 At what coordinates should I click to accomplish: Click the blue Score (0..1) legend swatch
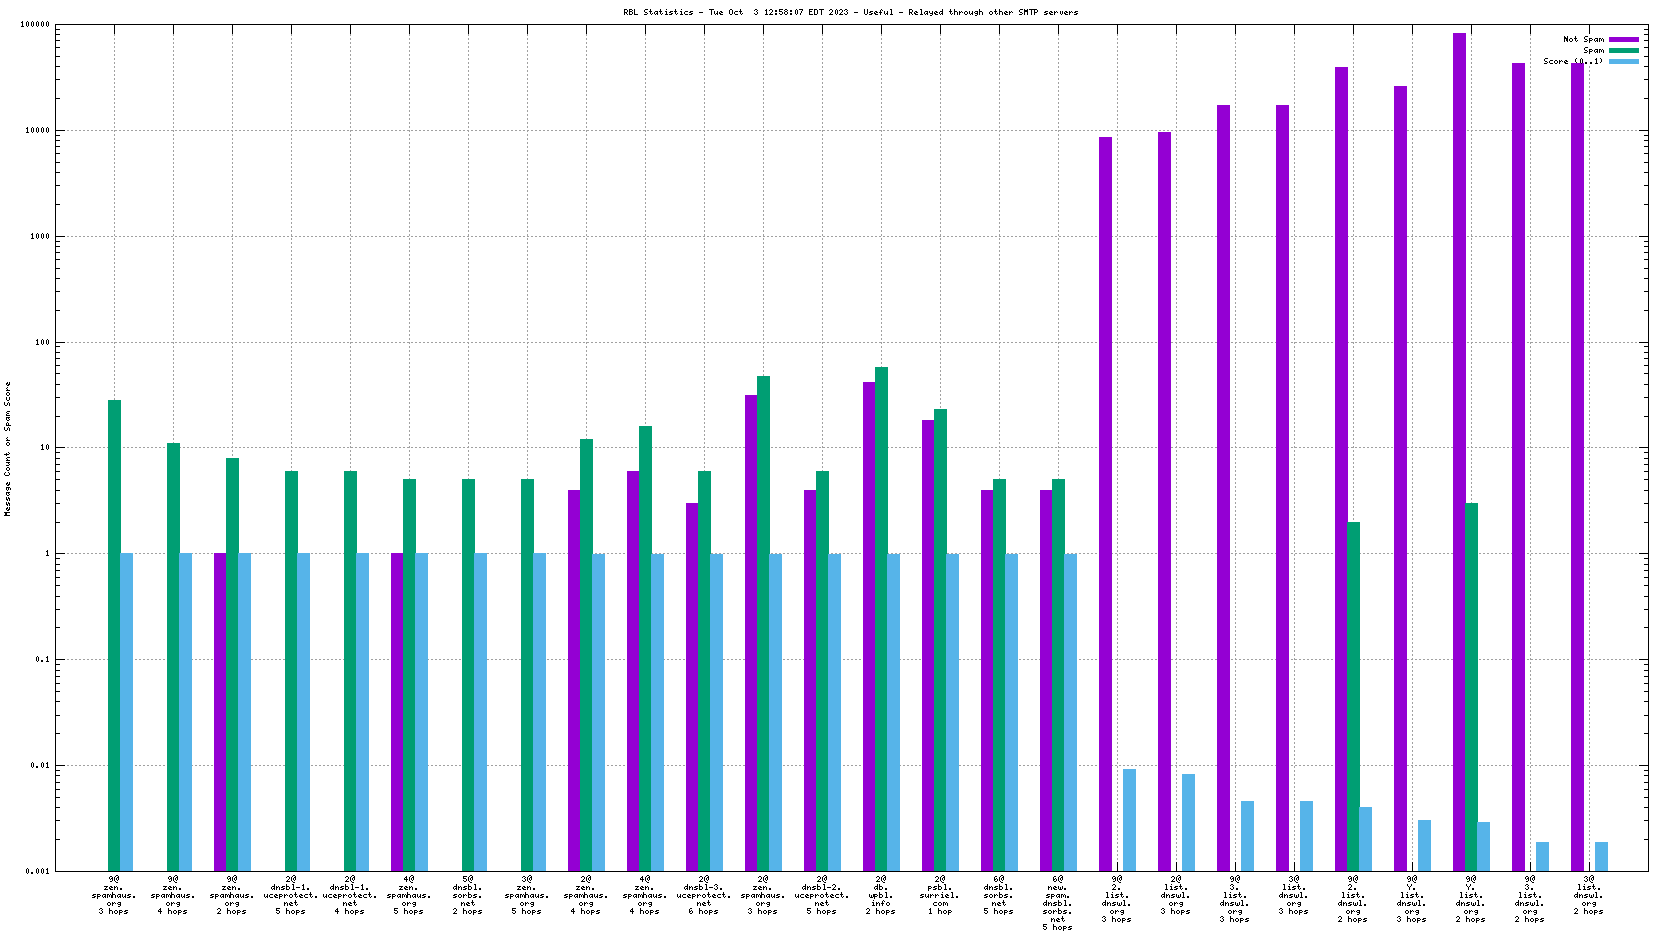(1623, 61)
